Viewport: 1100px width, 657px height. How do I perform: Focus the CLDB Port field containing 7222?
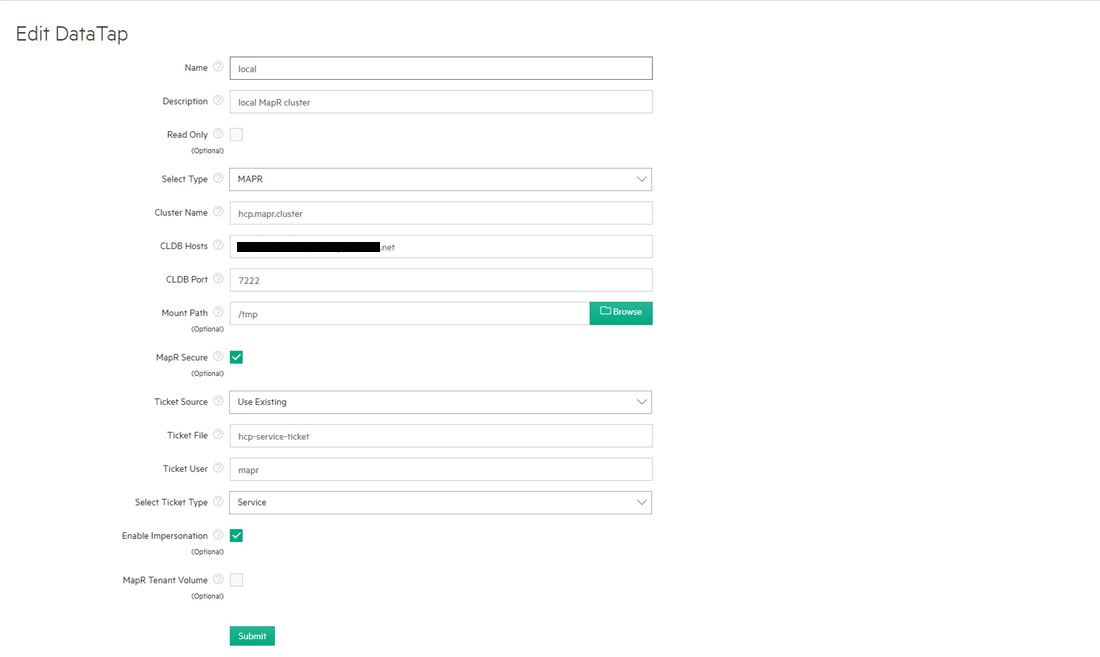point(441,280)
